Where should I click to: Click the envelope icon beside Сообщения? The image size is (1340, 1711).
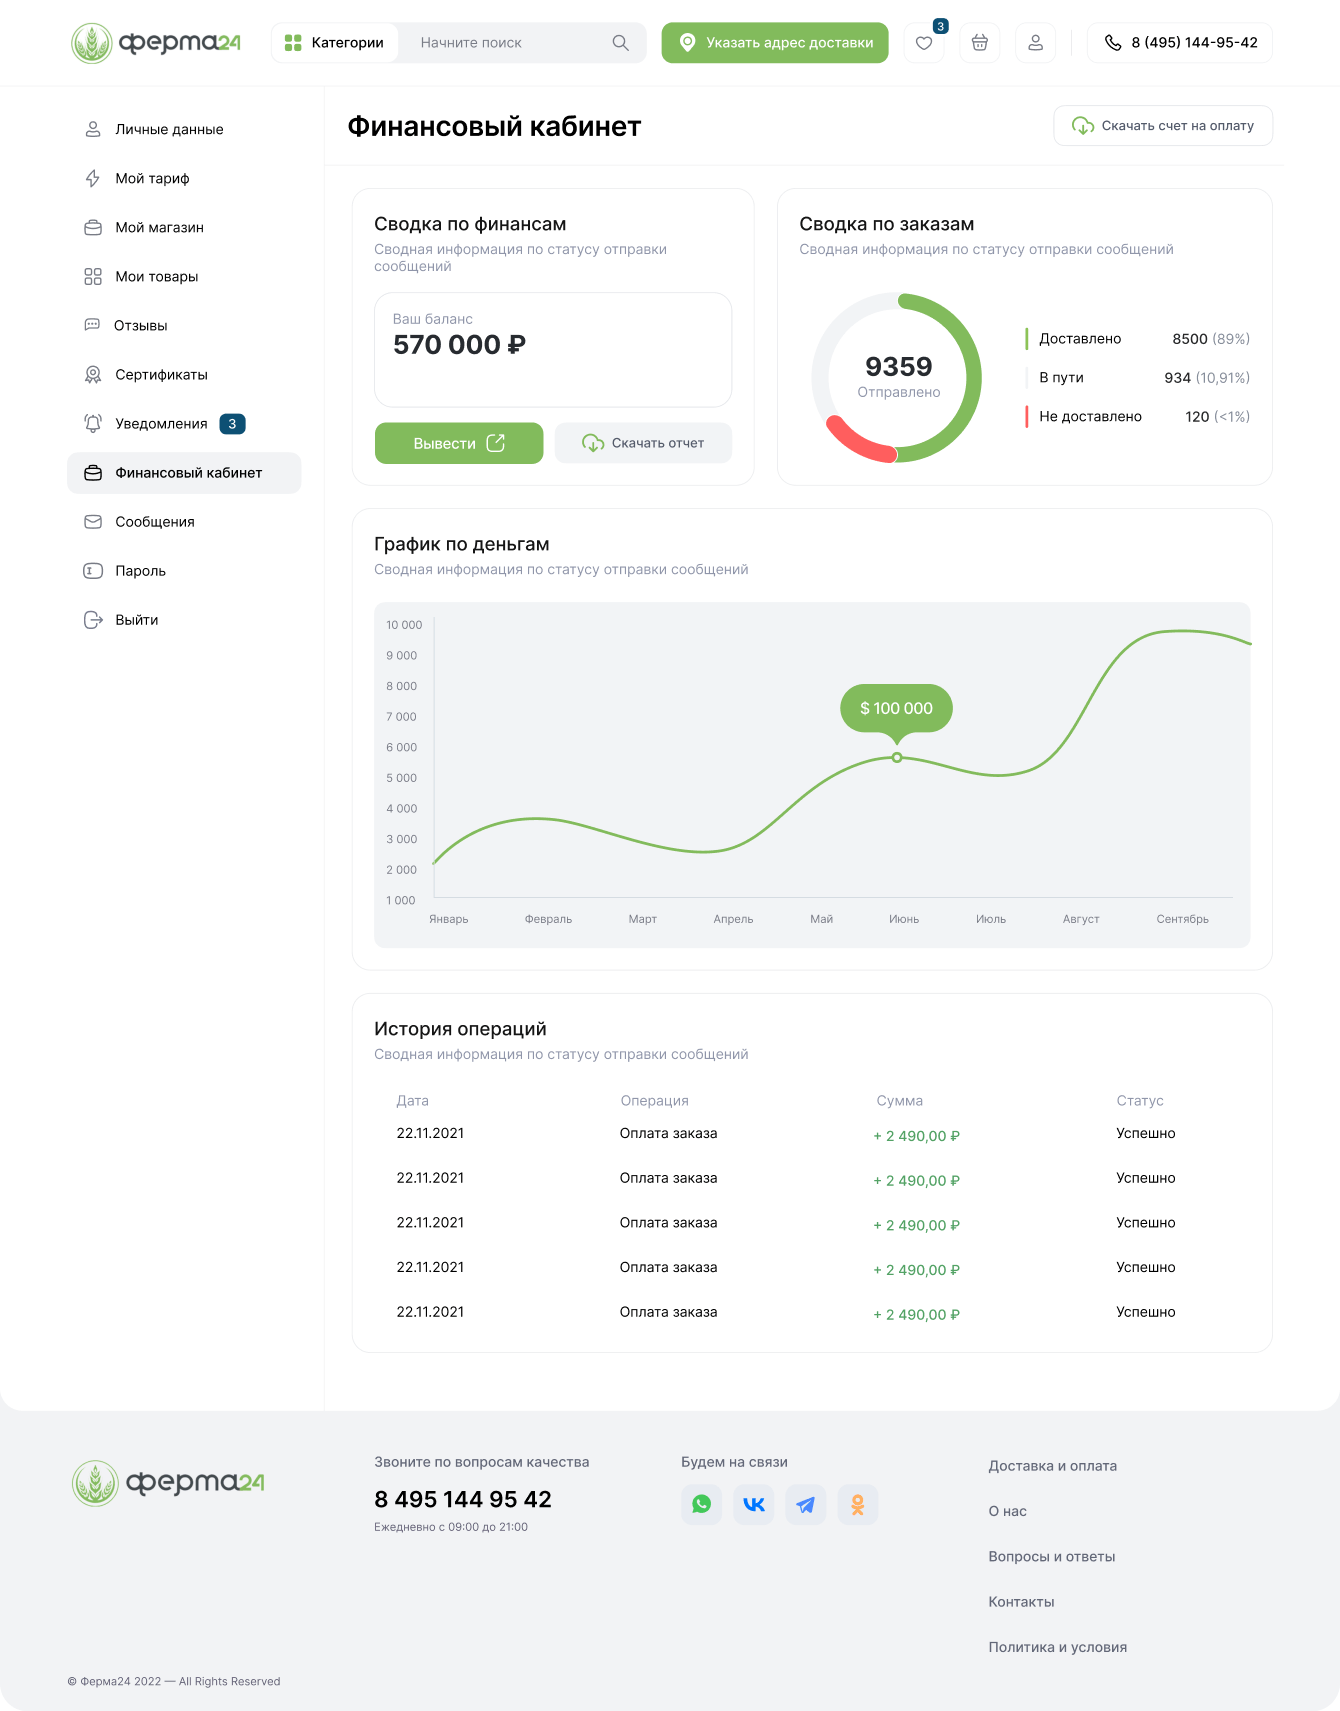click(x=93, y=521)
